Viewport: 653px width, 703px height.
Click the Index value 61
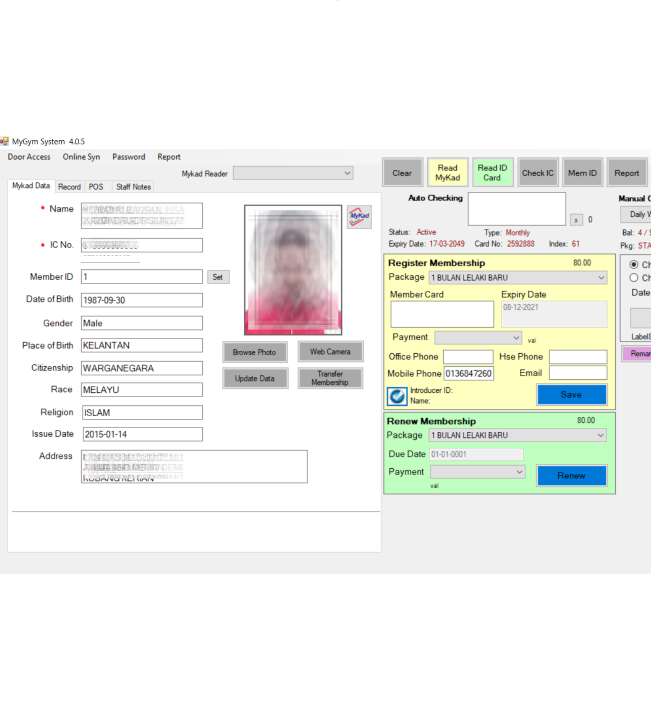click(x=575, y=244)
